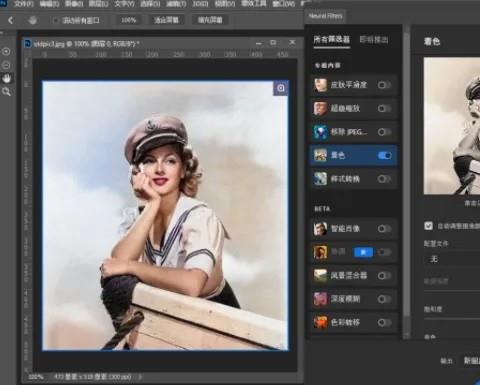
Task: Open the 图层 menu
Action: click(x=98, y=4)
